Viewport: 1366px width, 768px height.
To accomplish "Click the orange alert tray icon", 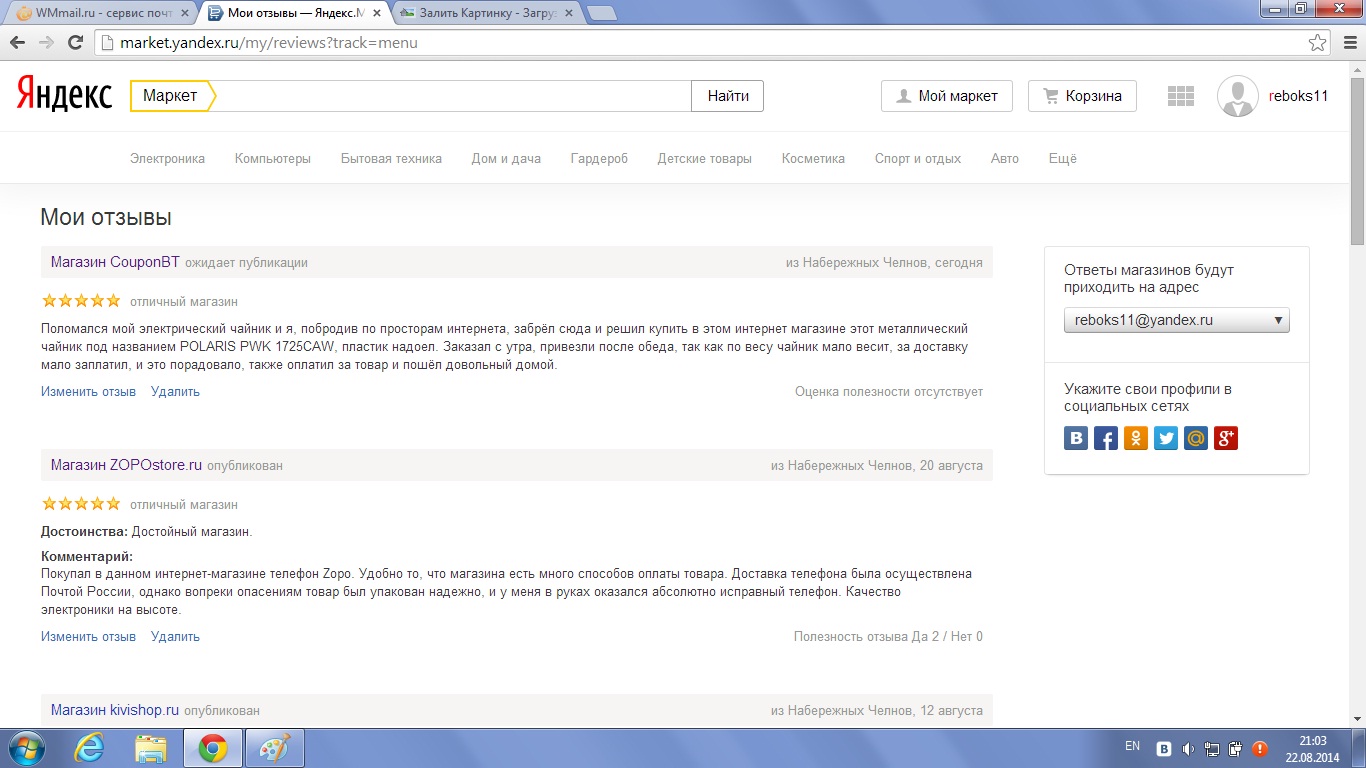I will click(x=1260, y=748).
